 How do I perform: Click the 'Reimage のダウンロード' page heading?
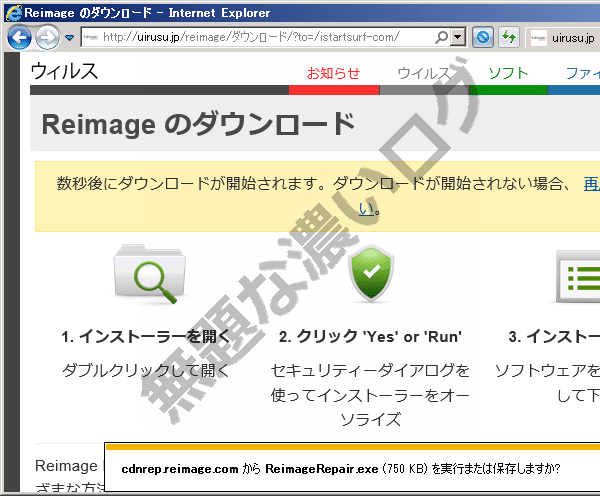click(198, 124)
